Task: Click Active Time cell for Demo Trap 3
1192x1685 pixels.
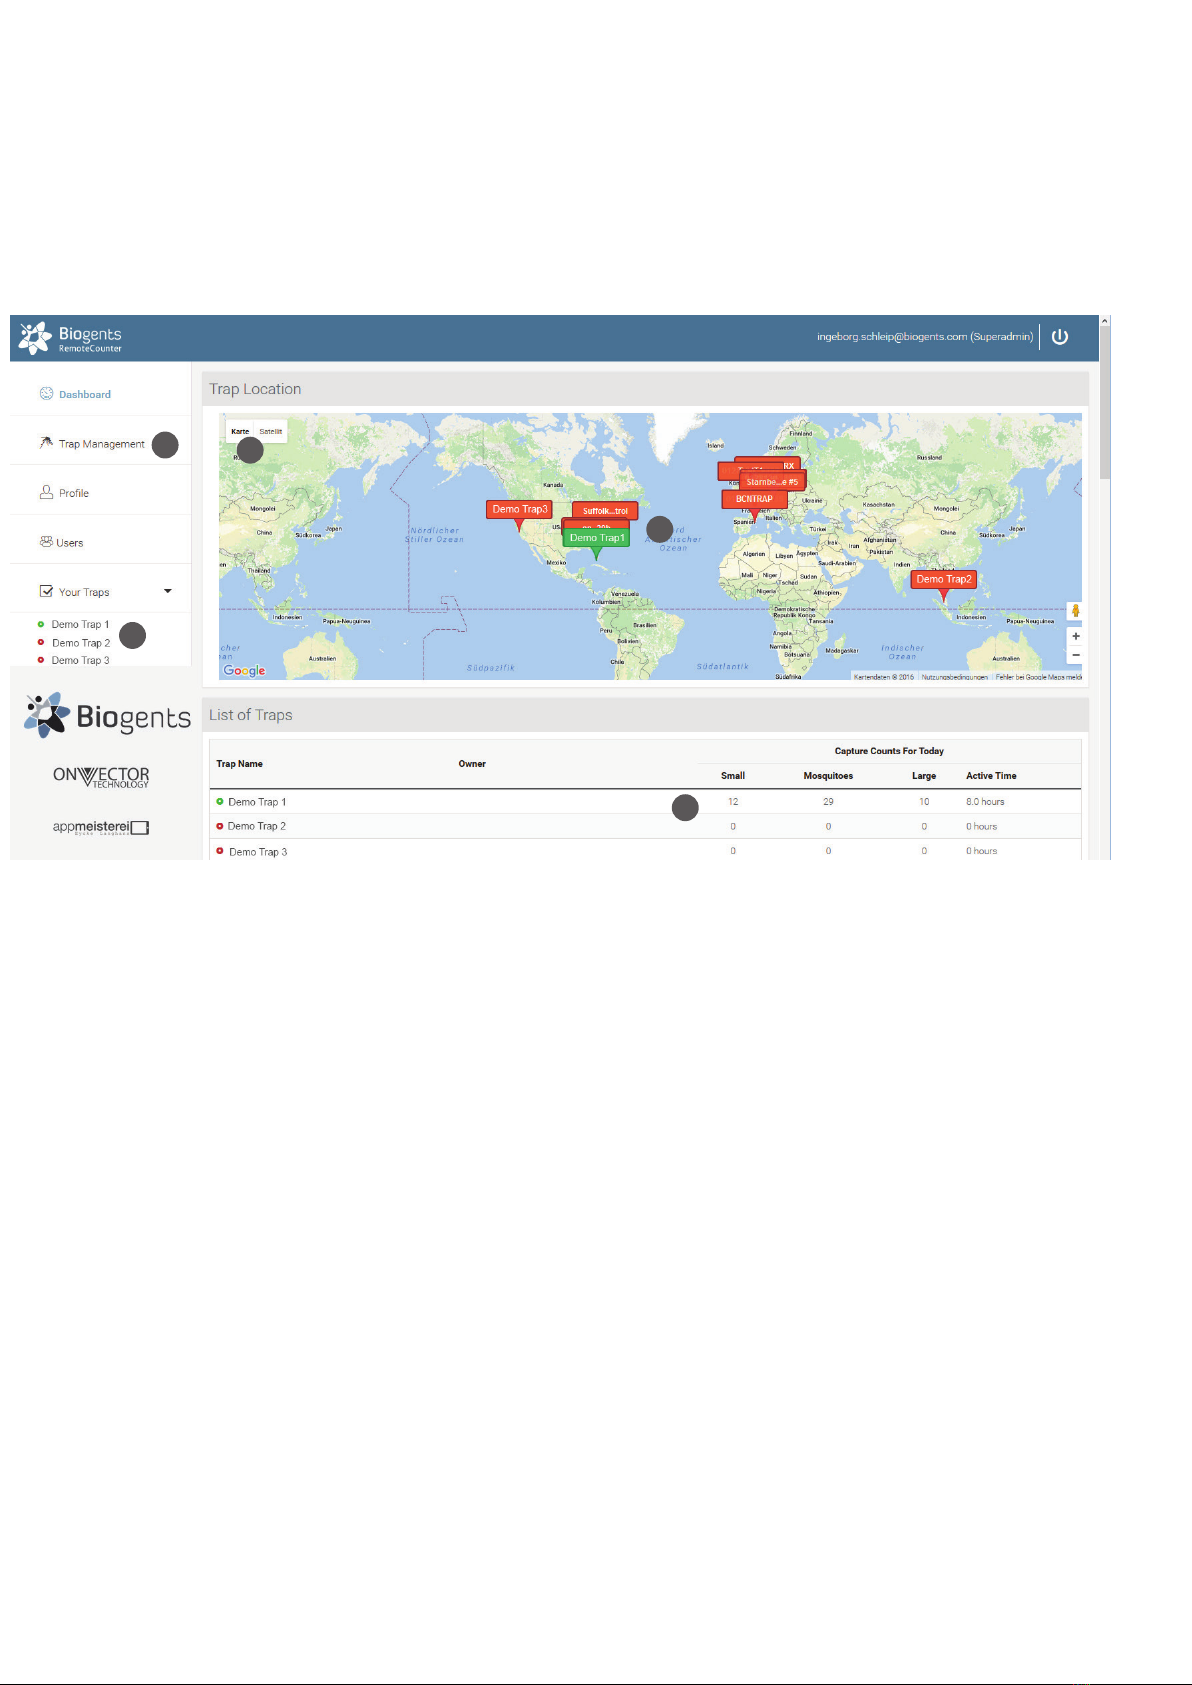Action: click(981, 851)
